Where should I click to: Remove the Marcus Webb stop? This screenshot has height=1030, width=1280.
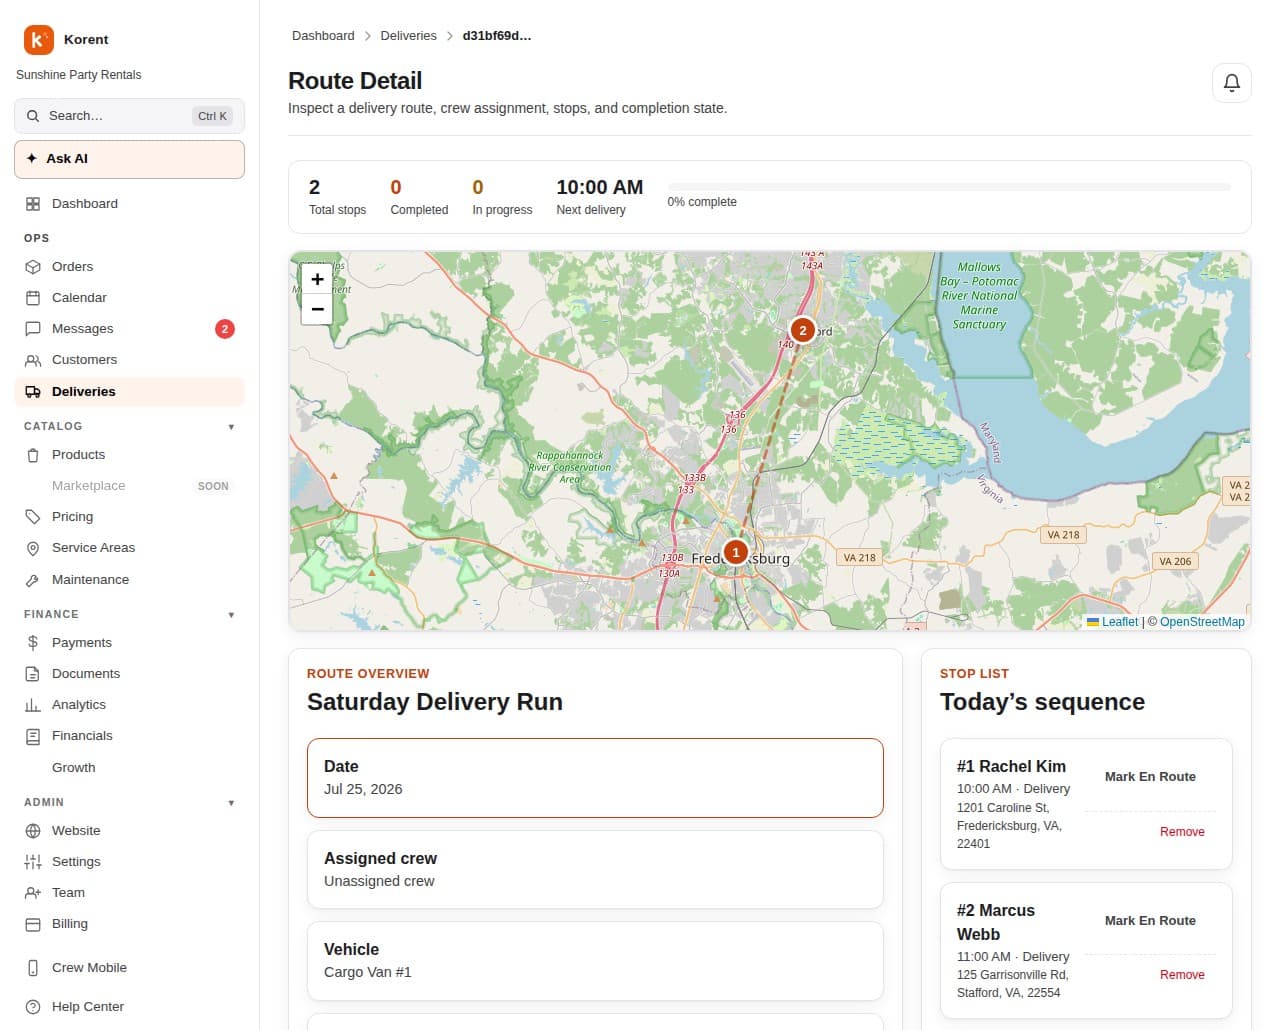1182,975
